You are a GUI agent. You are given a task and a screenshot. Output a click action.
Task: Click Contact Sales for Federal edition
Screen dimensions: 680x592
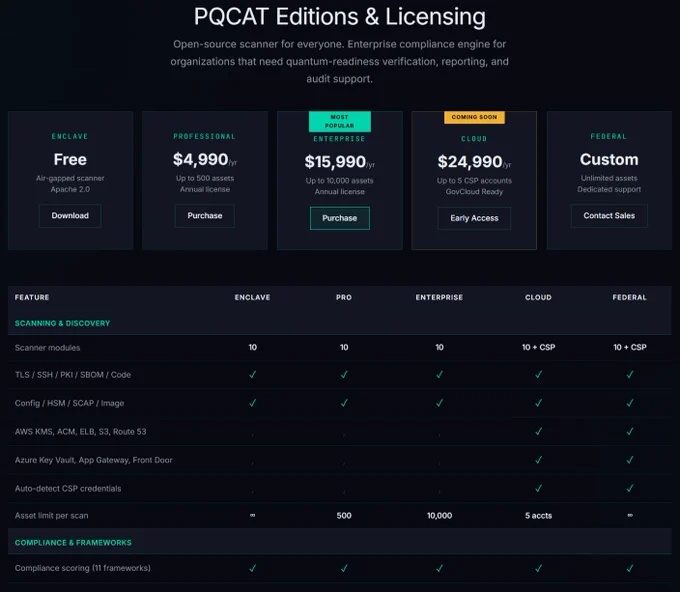(x=609, y=216)
